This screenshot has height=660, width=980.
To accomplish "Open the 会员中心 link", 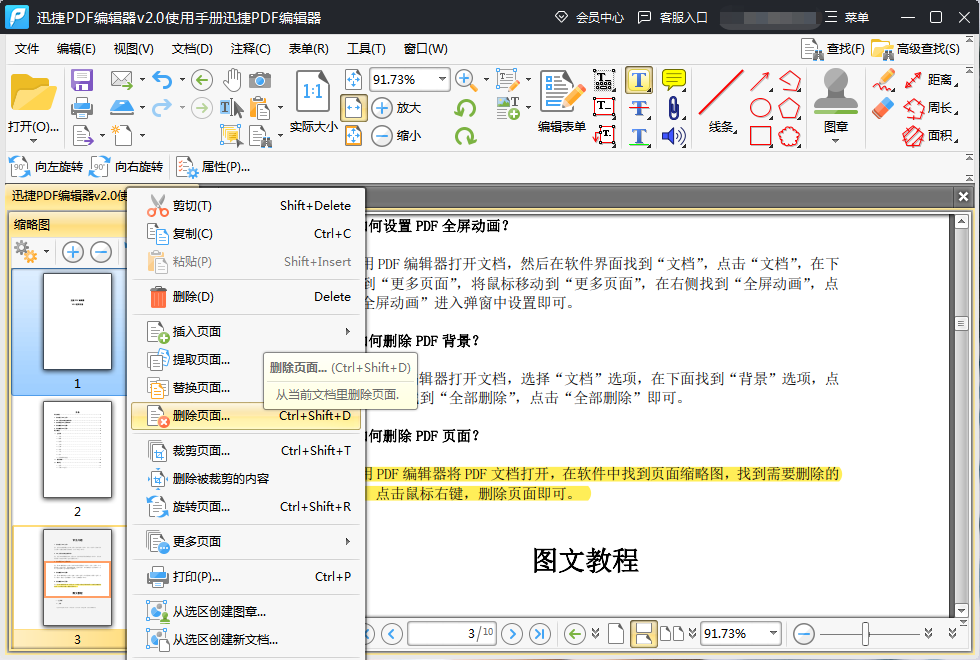I will point(589,18).
